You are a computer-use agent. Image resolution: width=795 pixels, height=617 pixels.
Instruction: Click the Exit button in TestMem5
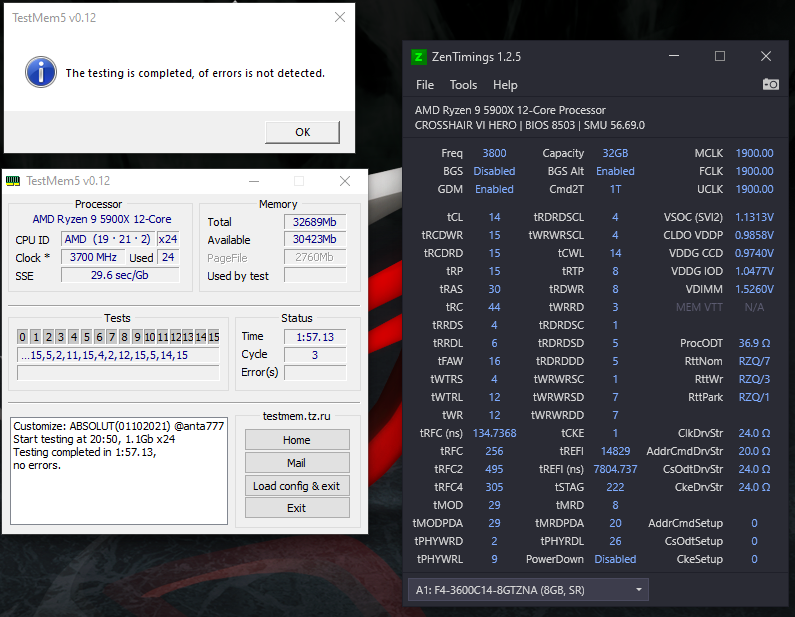297,508
